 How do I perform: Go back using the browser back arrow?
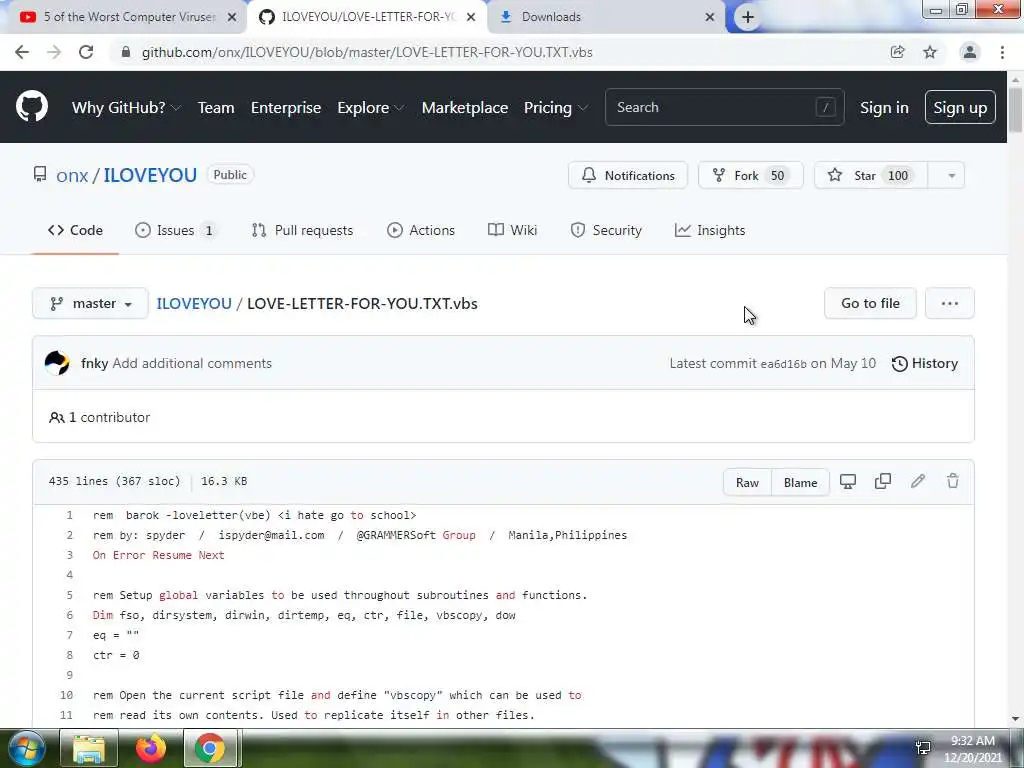point(22,52)
